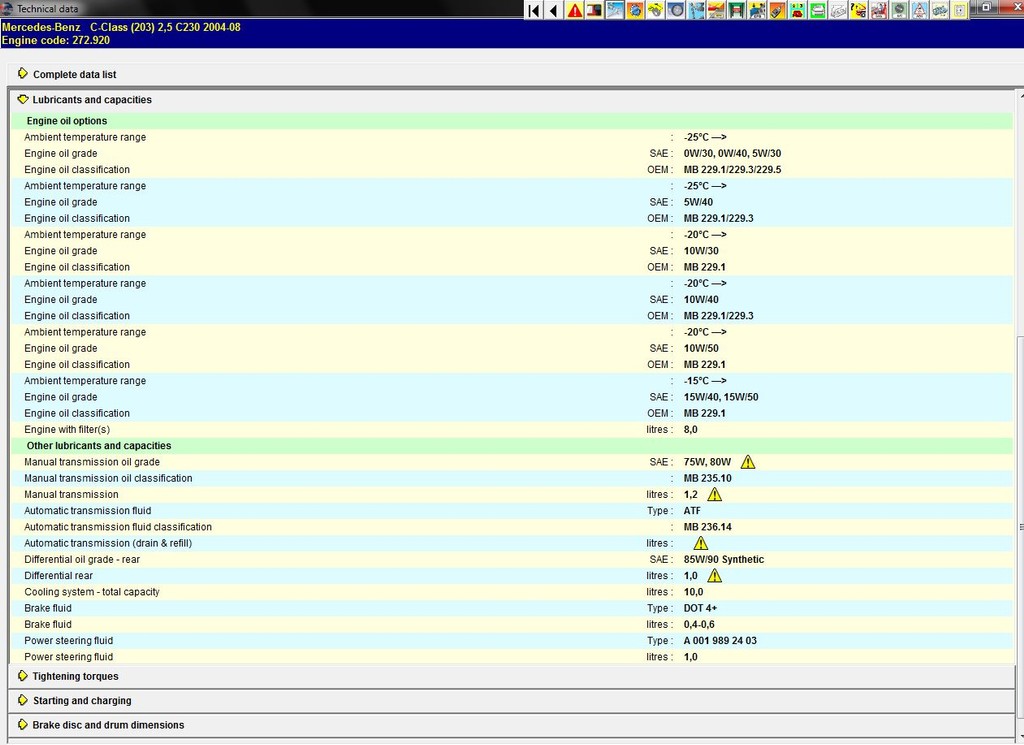Click the MB 235.10 classification value
This screenshot has height=745, width=1024.
click(x=707, y=479)
